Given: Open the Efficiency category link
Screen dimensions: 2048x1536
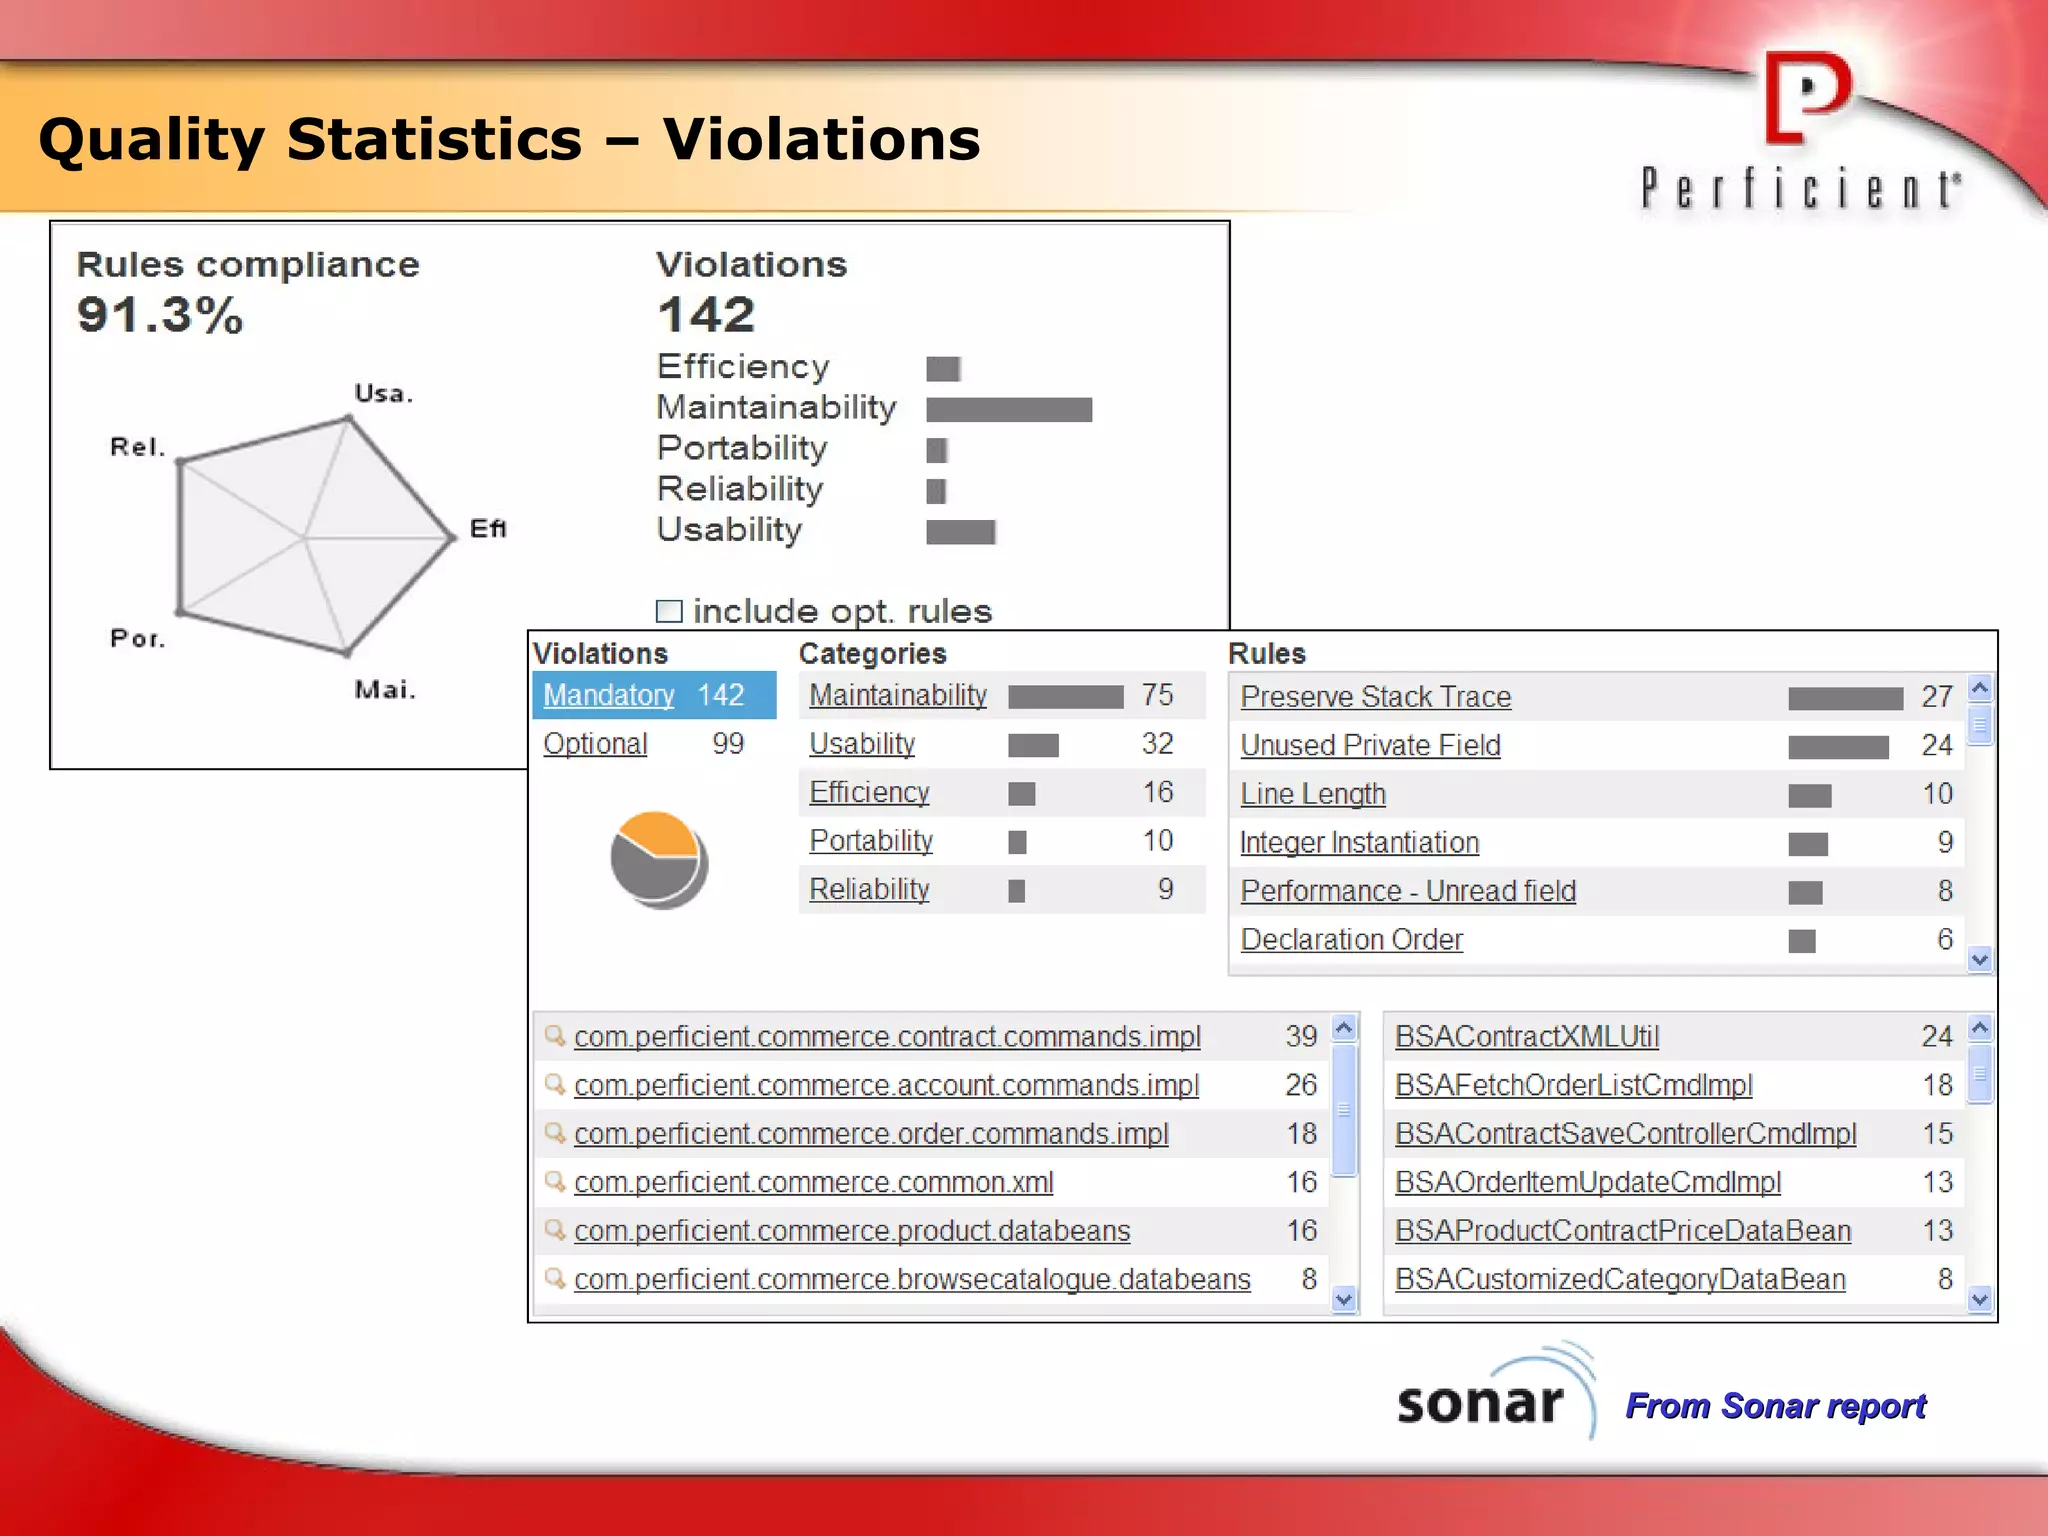Looking at the screenshot, I should pyautogui.click(x=869, y=792).
